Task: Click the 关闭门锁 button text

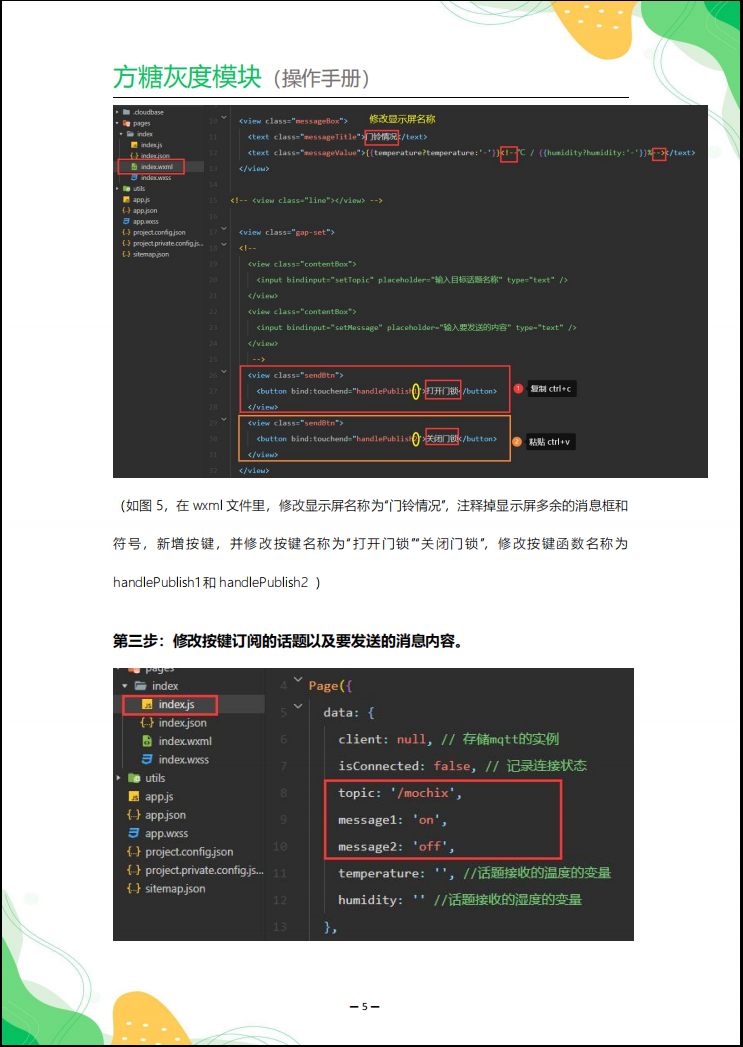Action: pyautogui.click(x=442, y=439)
